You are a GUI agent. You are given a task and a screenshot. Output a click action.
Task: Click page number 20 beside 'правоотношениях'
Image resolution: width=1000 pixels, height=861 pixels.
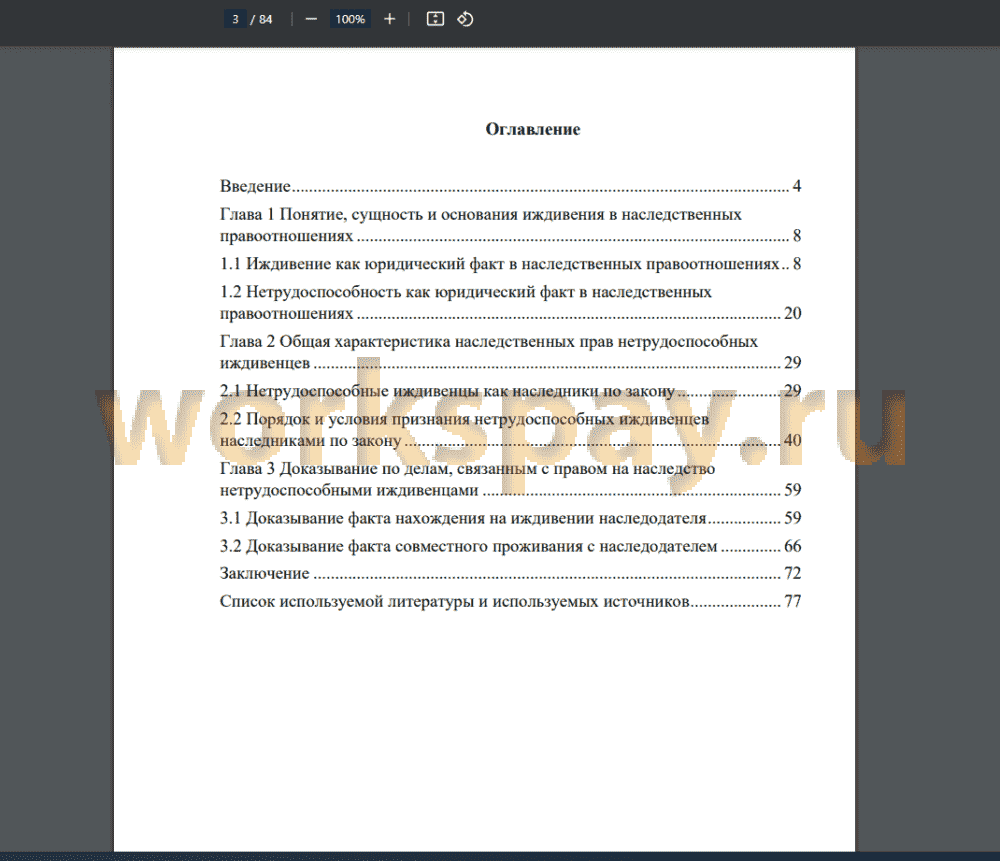click(793, 313)
